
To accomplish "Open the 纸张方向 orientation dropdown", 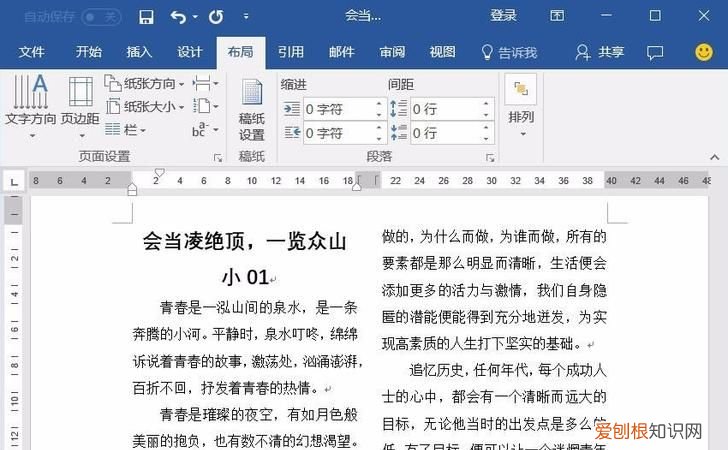I will tap(144, 84).
